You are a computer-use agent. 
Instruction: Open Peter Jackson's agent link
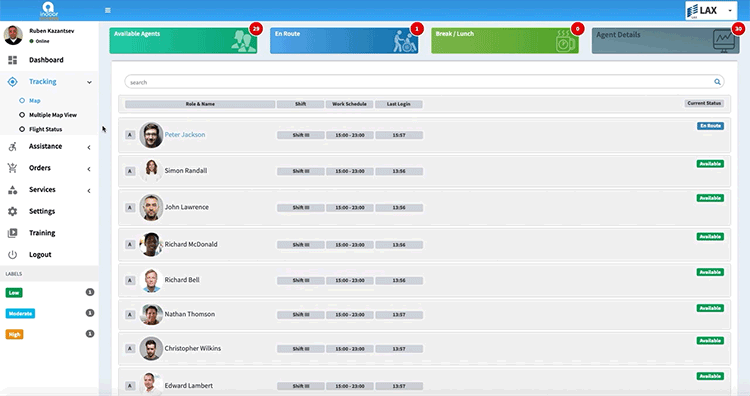coord(185,135)
